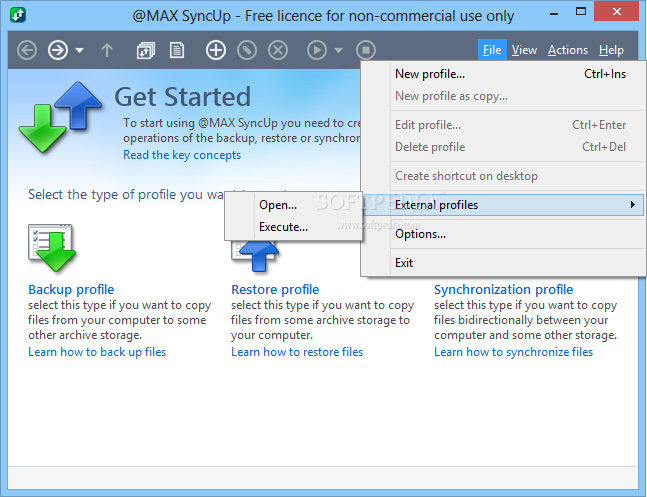Expand the External profiles submenu
This screenshot has width=647, height=497.
[503, 205]
